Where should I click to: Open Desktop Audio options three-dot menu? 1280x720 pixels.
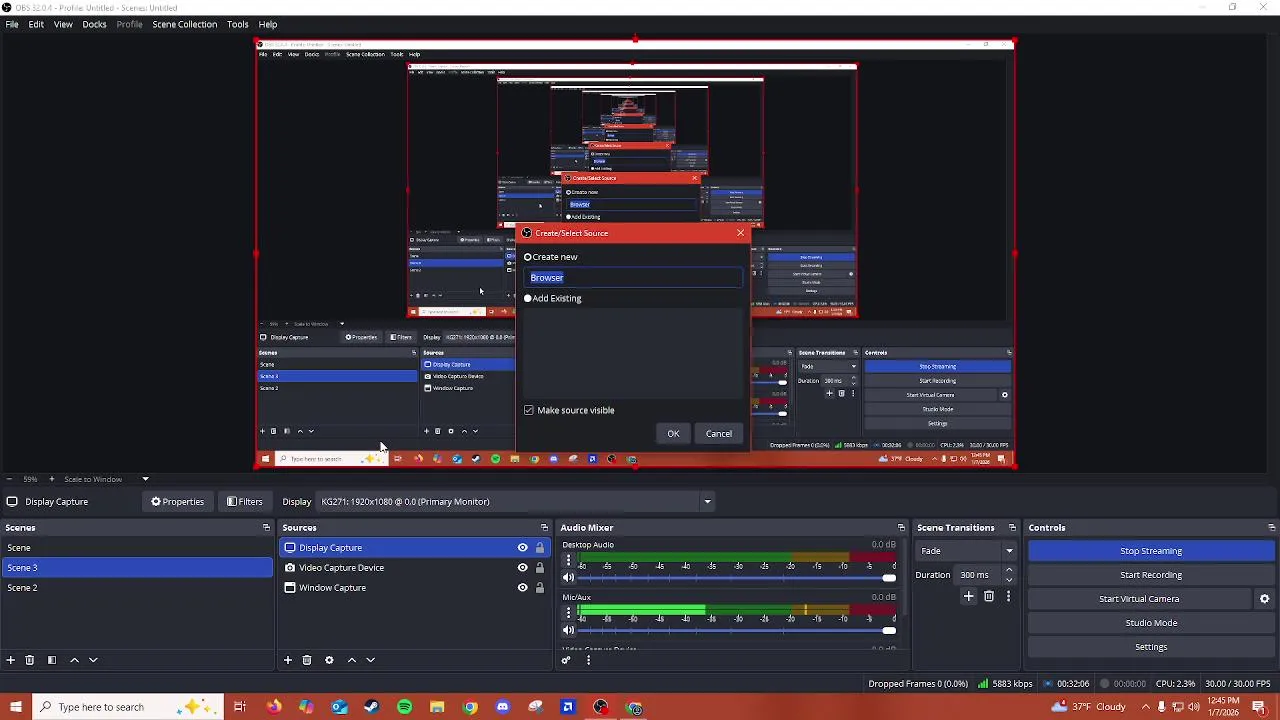click(568, 560)
